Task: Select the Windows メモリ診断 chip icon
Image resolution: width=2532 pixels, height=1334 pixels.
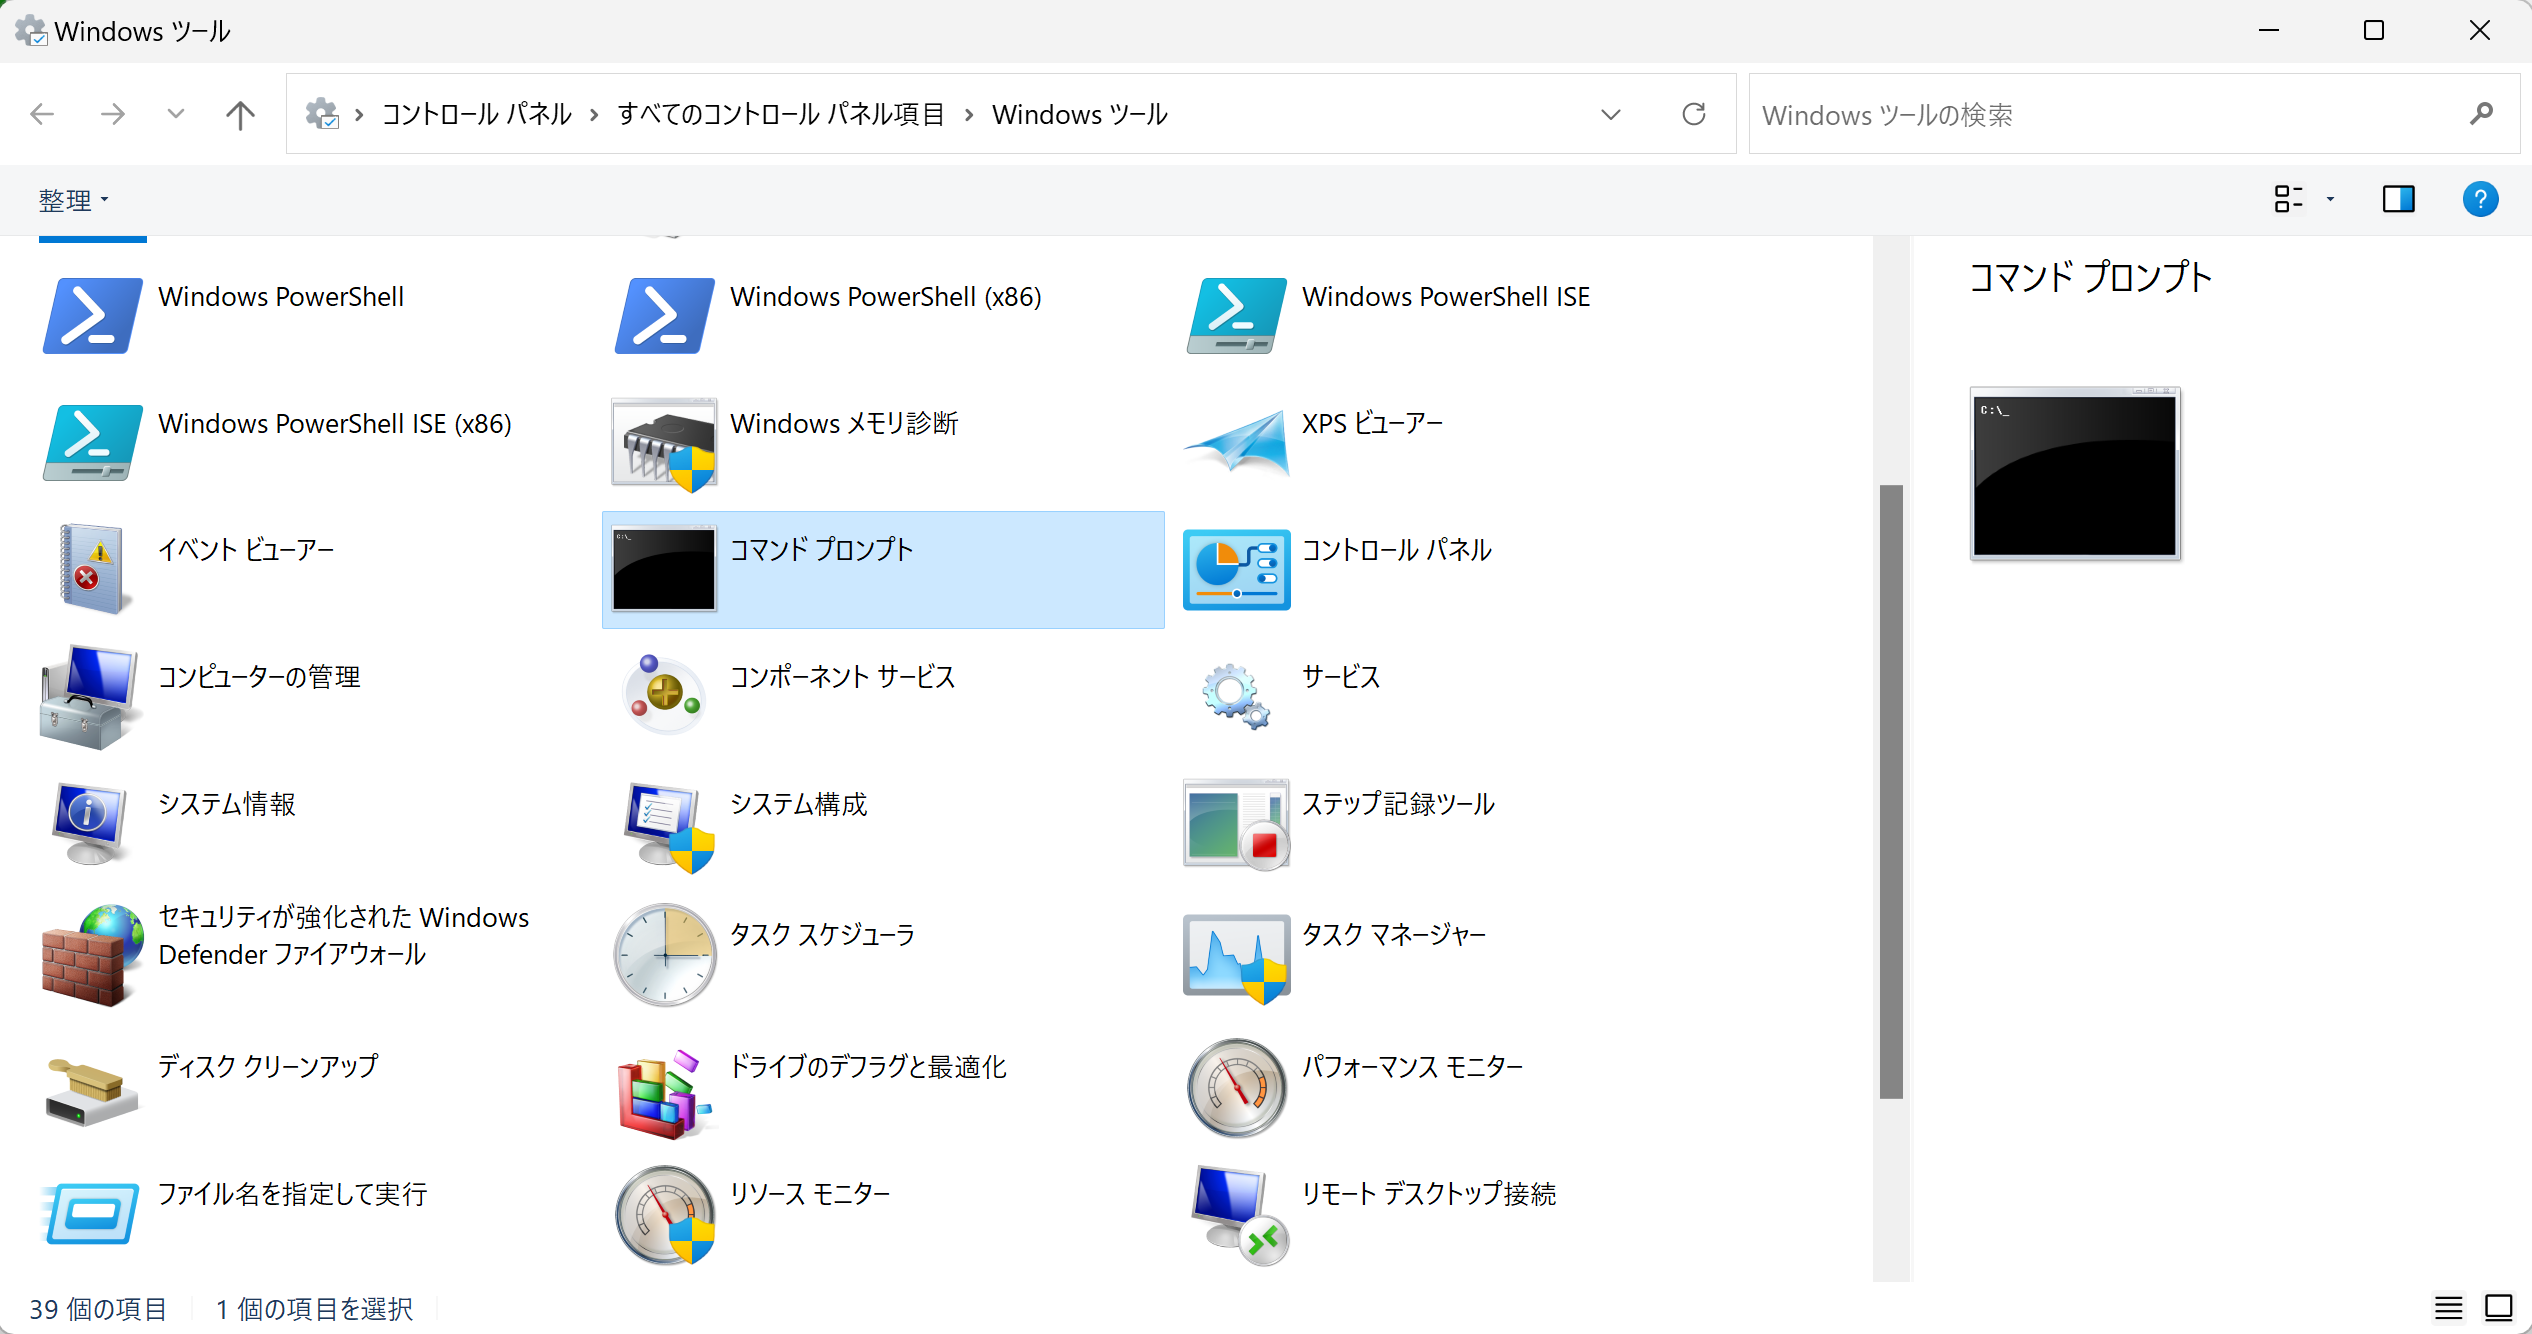Action: click(664, 444)
